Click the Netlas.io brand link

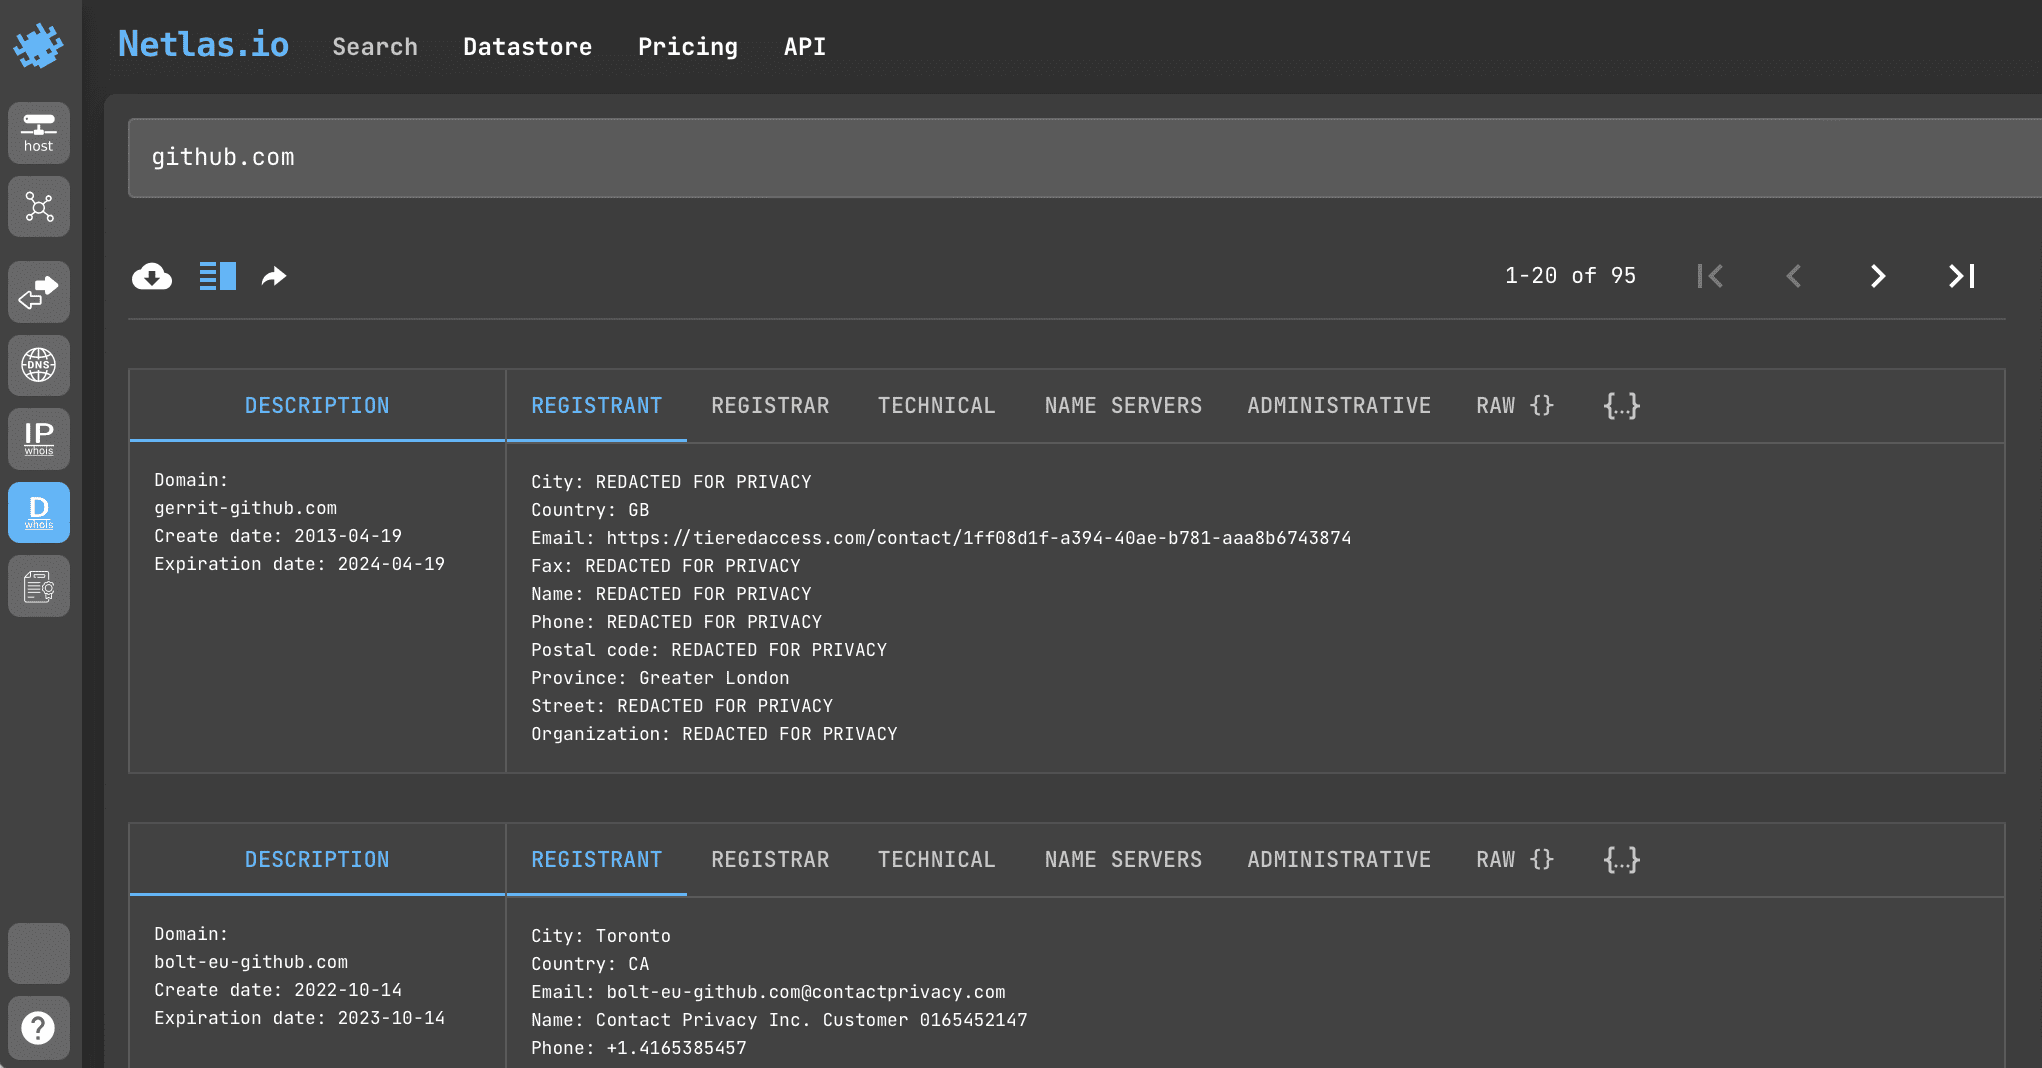click(x=203, y=45)
